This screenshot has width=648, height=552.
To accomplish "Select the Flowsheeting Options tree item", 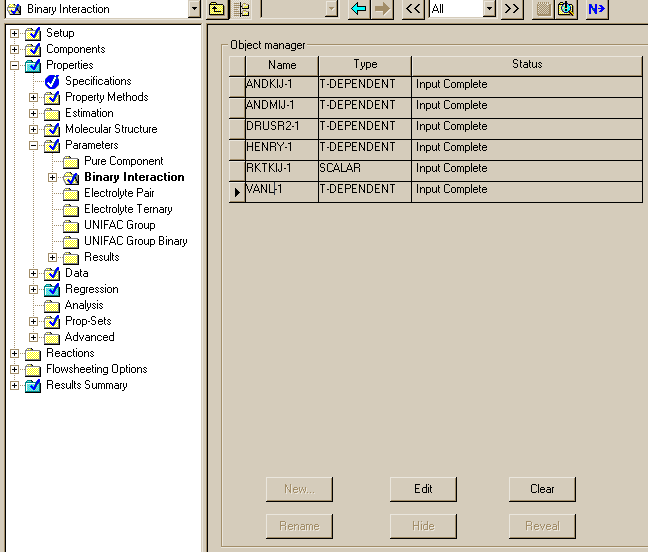I will click(97, 369).
